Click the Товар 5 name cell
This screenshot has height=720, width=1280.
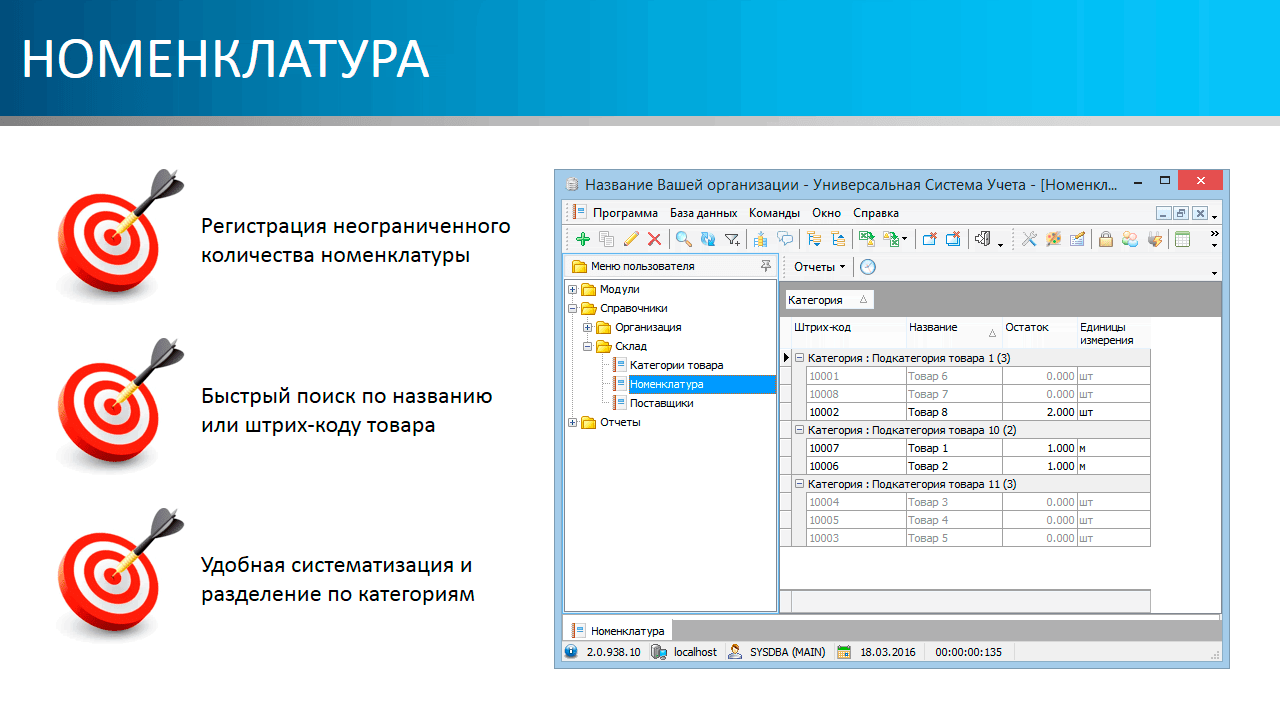click(954, 538)
